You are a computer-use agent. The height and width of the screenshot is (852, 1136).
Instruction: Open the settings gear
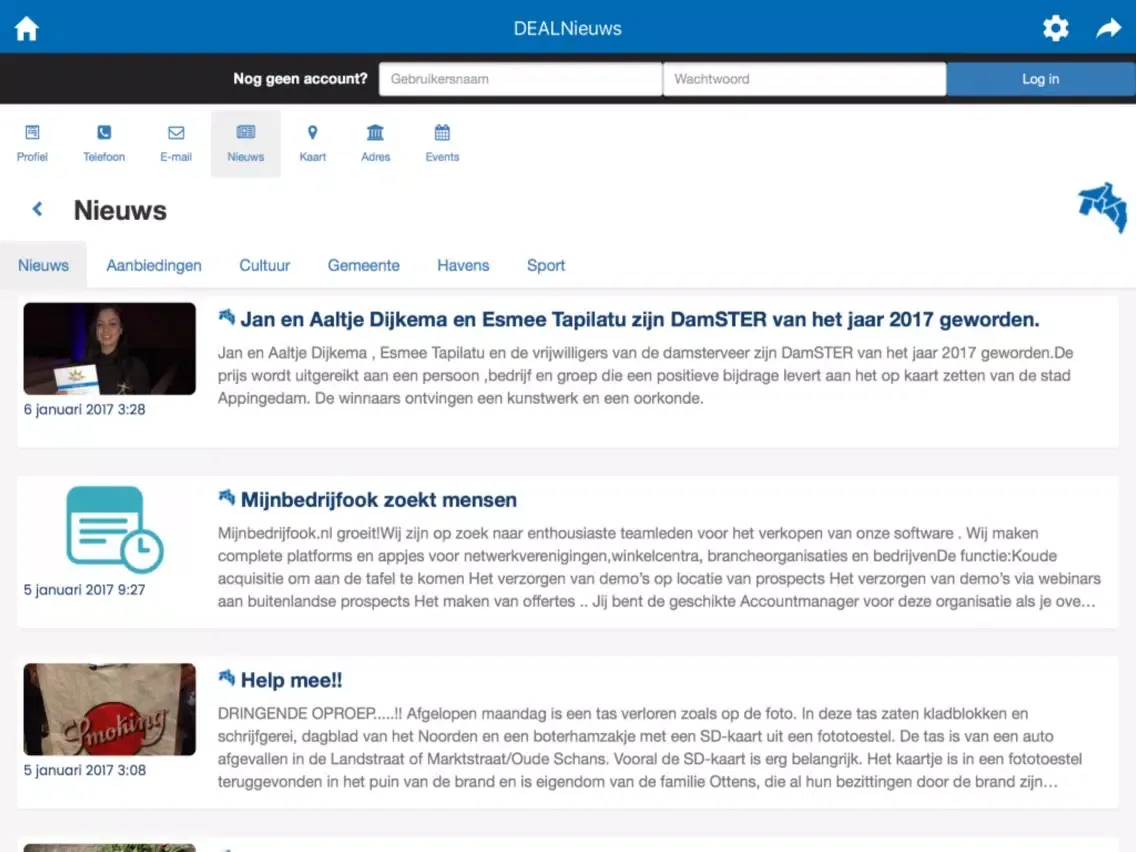coord(1056,28)
